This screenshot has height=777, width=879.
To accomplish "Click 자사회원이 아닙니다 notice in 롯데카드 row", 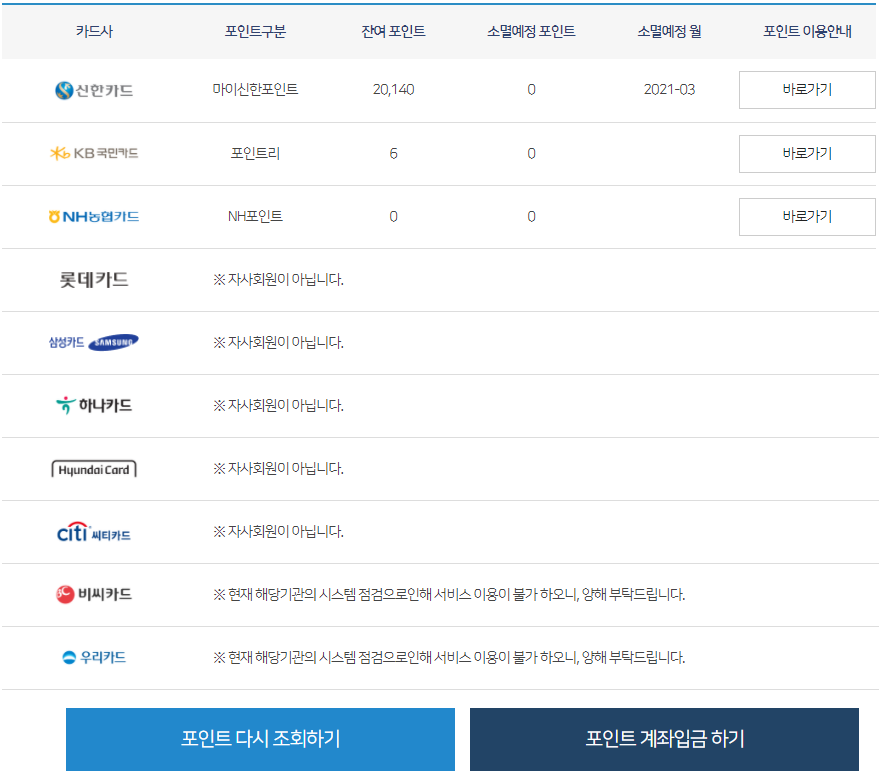I will tap(278, 279).
